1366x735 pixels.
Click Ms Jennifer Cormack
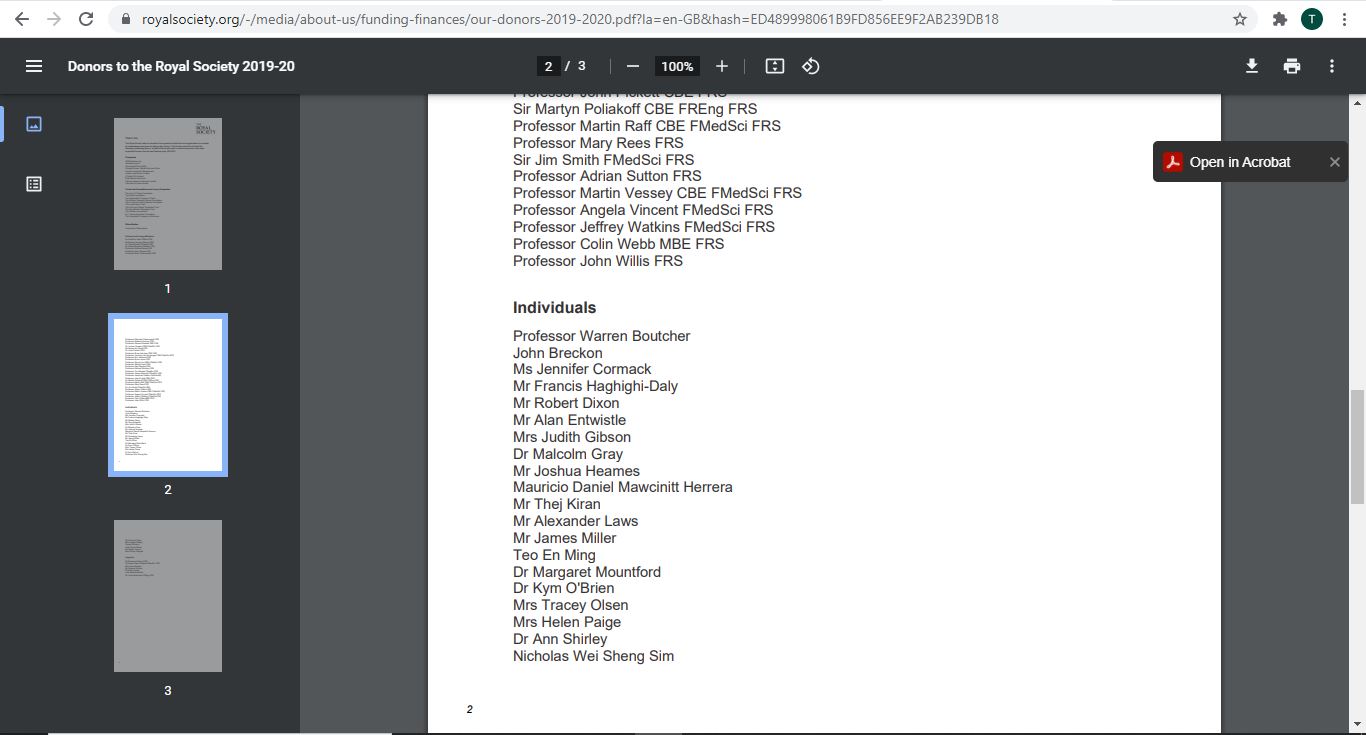tap(582, 369)
